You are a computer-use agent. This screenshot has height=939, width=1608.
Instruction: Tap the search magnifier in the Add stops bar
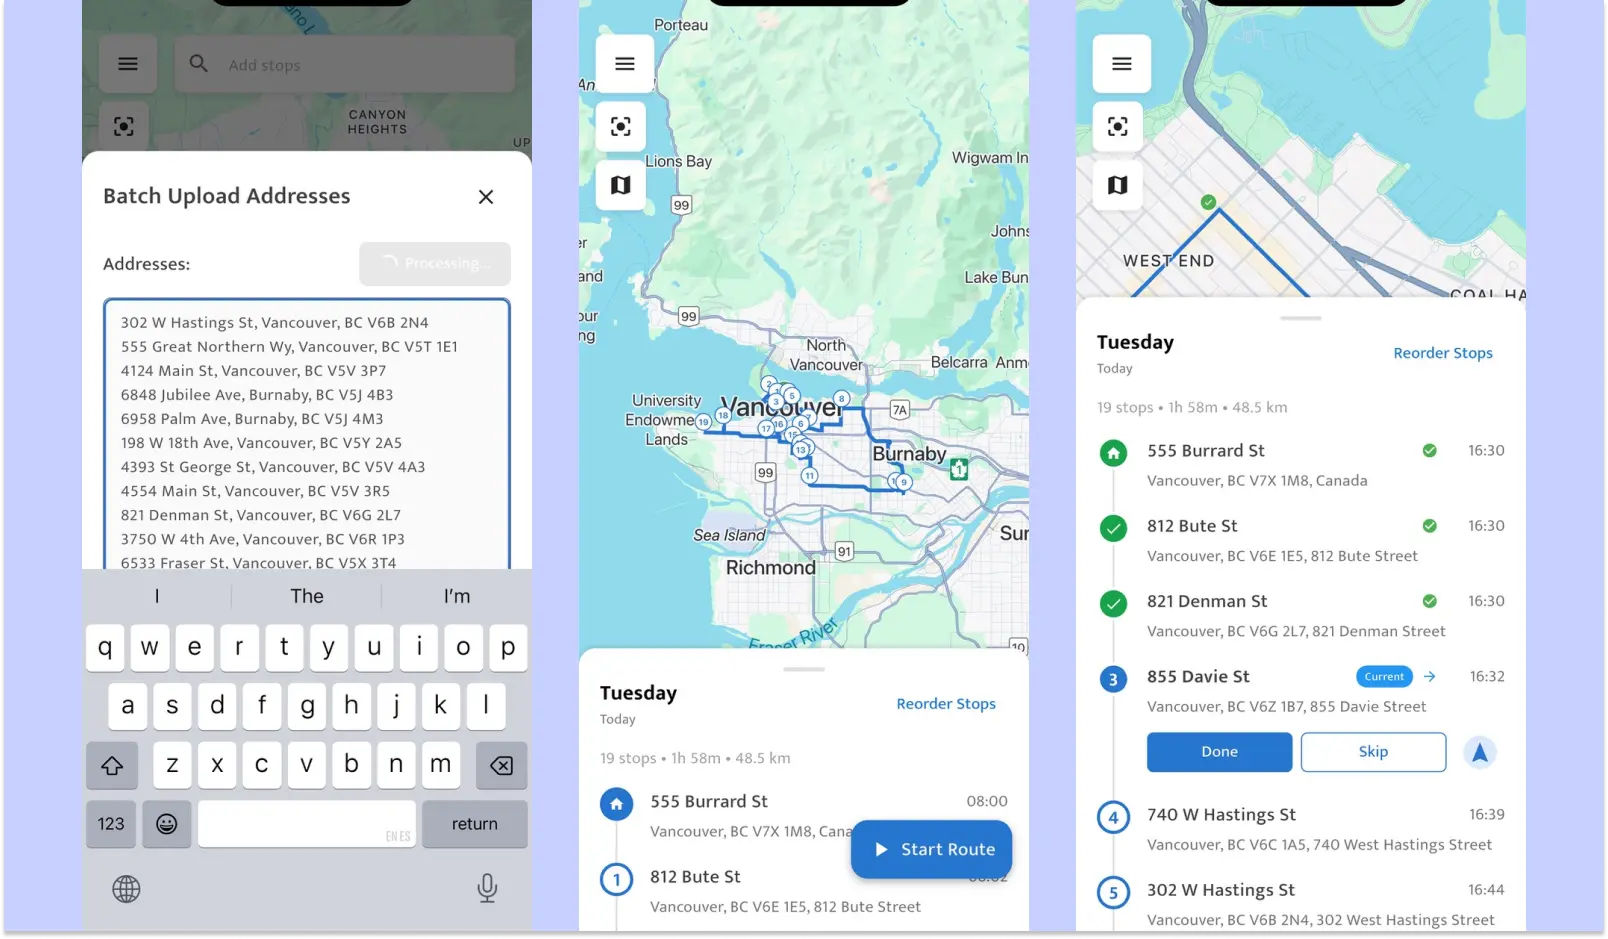198,63
